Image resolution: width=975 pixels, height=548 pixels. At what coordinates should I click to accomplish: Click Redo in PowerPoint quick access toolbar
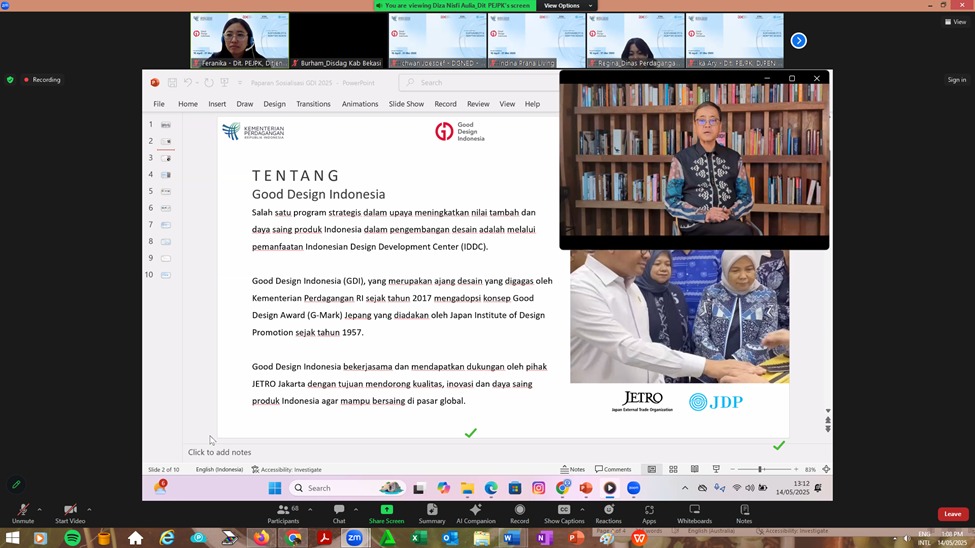click(209, 83)
